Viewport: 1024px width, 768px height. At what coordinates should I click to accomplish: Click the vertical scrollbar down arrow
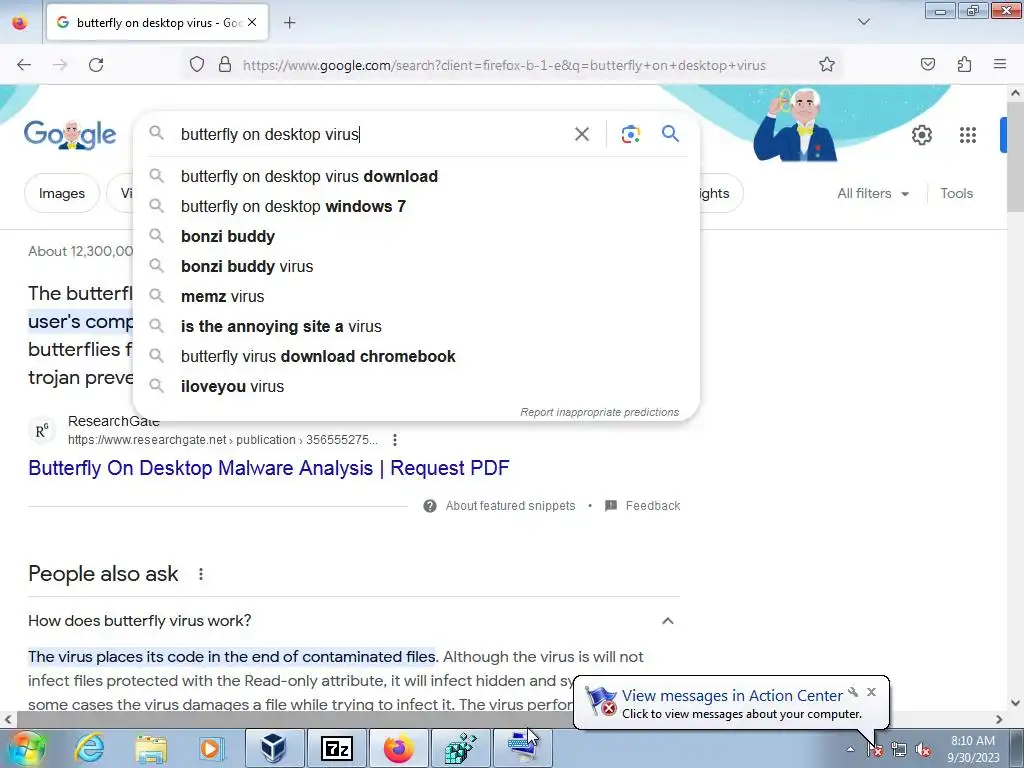[x=1016, y=703]
